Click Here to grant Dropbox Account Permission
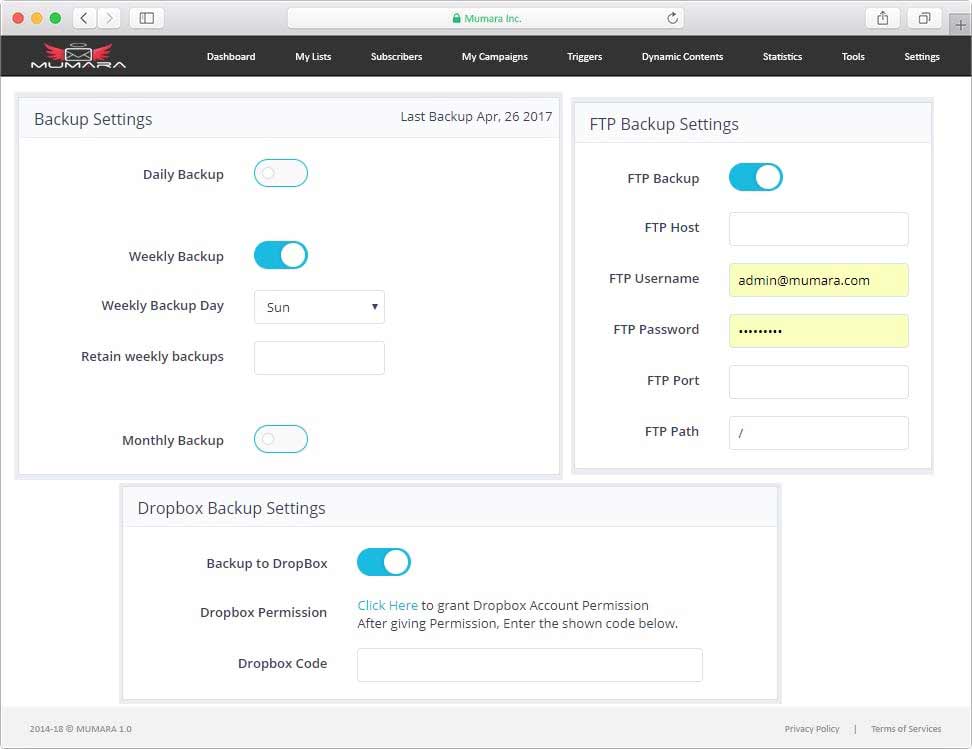Image resolution: width=972 pixels, height=749 pixels. pos(387,604)
